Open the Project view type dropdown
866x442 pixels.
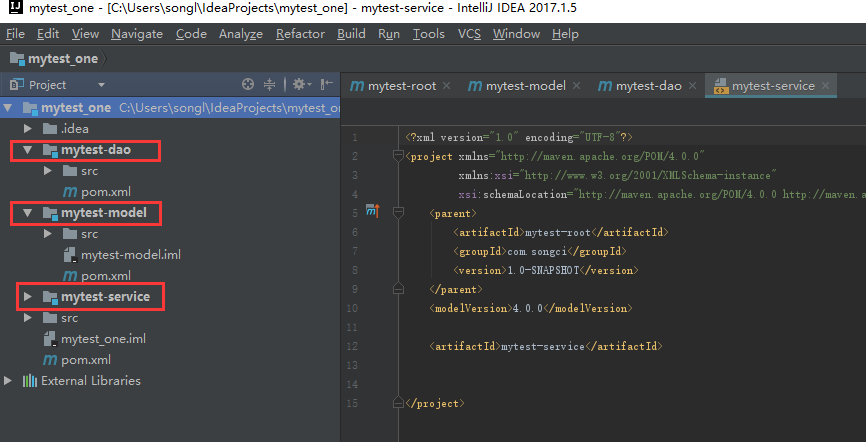[x=101, y=85]
